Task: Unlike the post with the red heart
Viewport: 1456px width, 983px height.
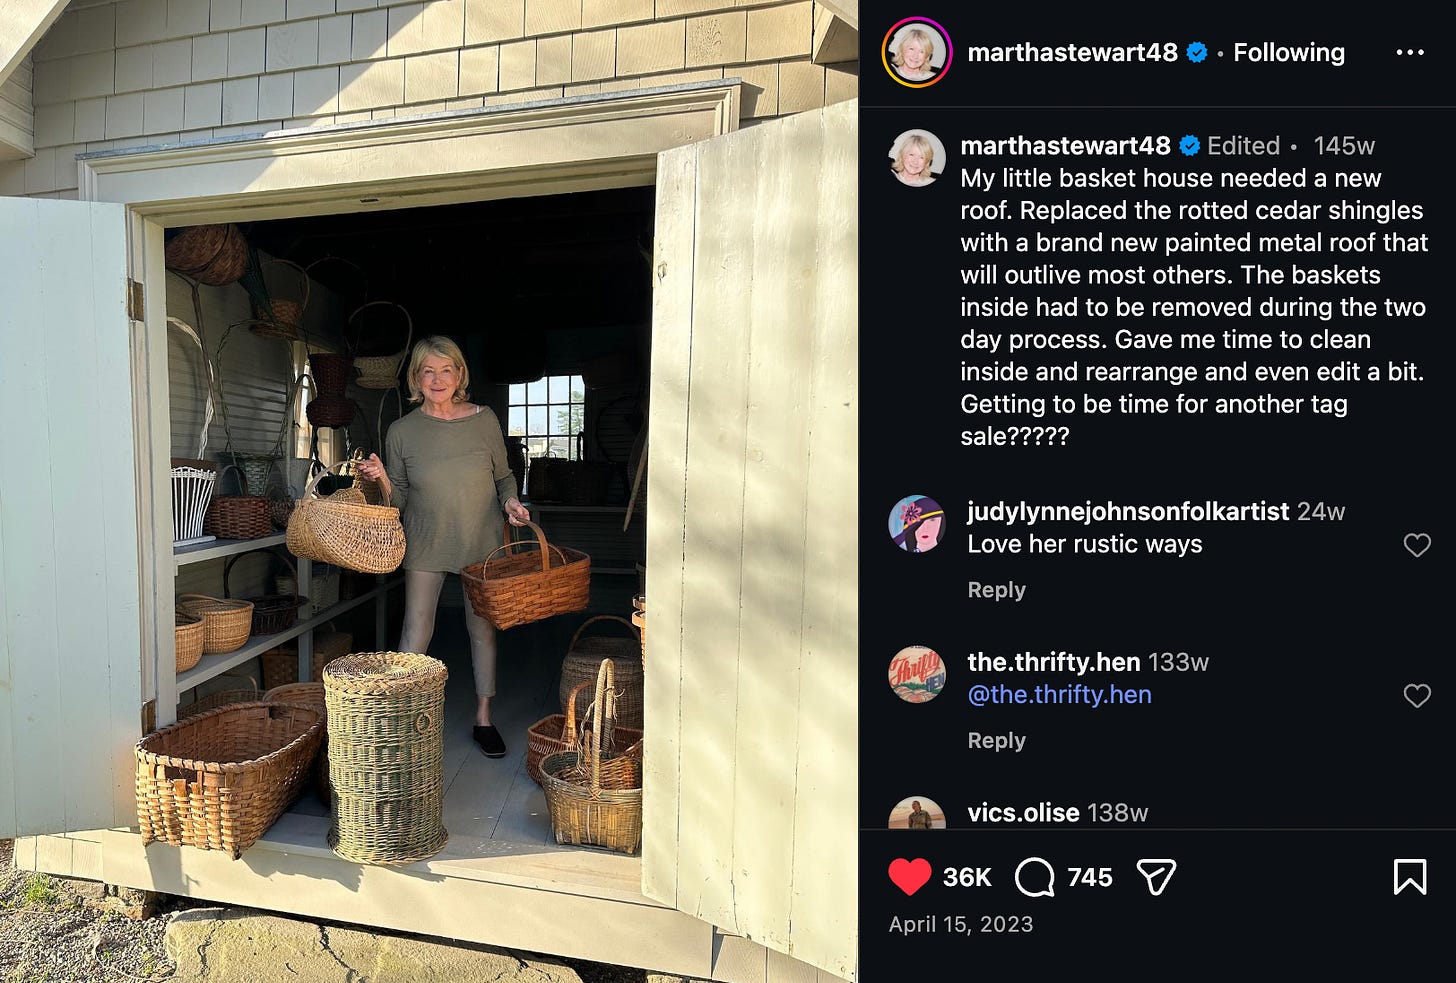Action: [x=909, y=877]
